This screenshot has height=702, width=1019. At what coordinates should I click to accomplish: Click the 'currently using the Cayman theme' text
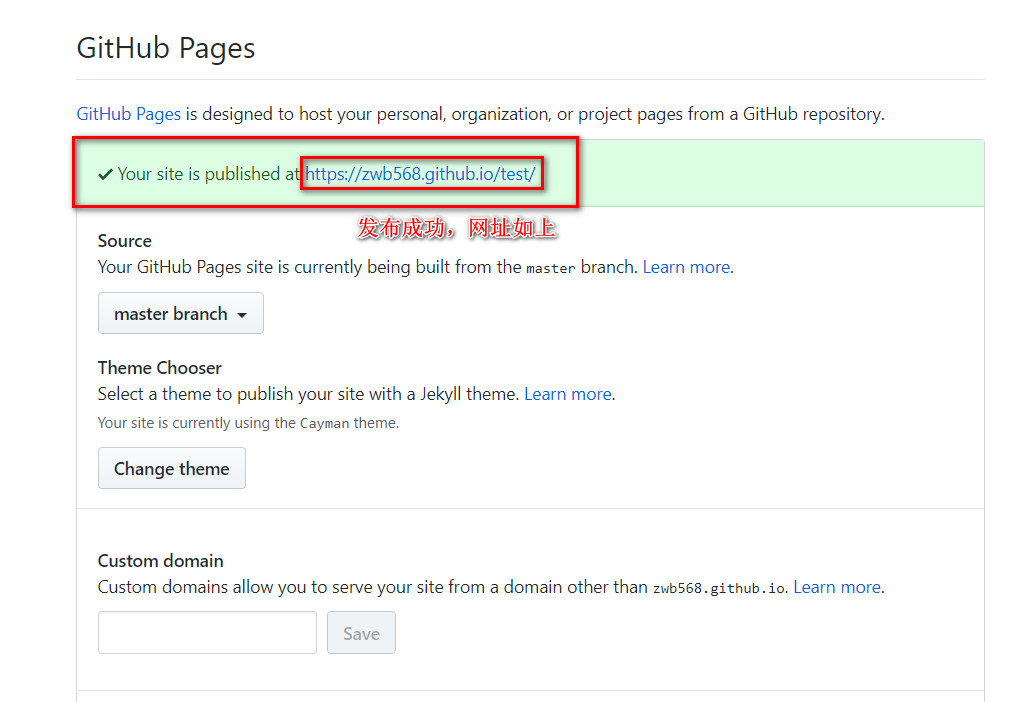pos(248,423)
